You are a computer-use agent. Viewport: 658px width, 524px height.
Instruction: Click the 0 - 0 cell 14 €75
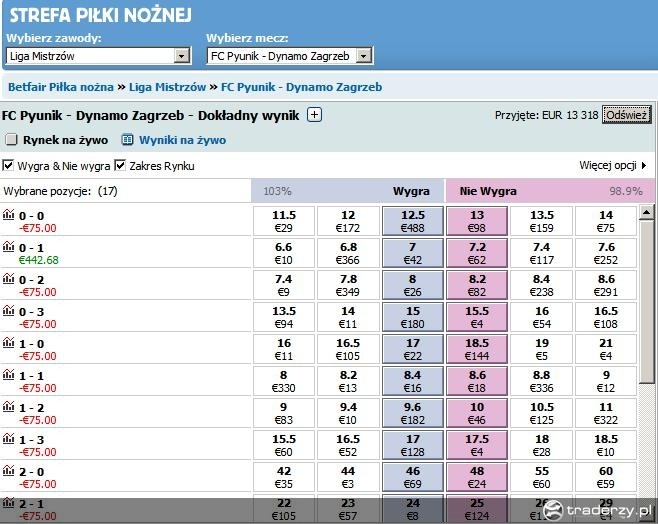tap(606, 221)
